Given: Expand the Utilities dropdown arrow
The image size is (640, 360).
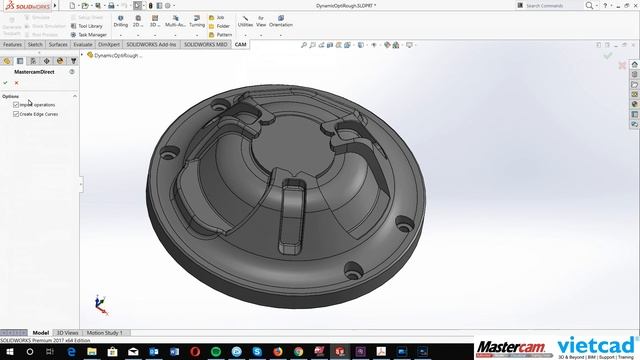Looking at the screenshot, I should pyautogui.click(x=245, y=35).
